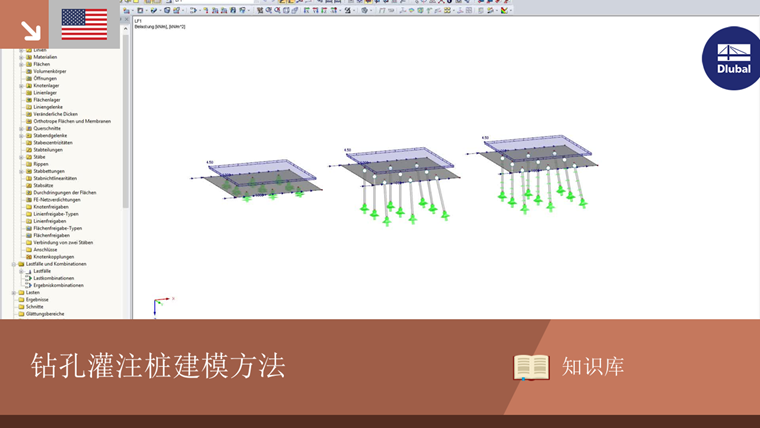Click the 钻孔灌注桩建模方法 title text

(x=158, y=365)
